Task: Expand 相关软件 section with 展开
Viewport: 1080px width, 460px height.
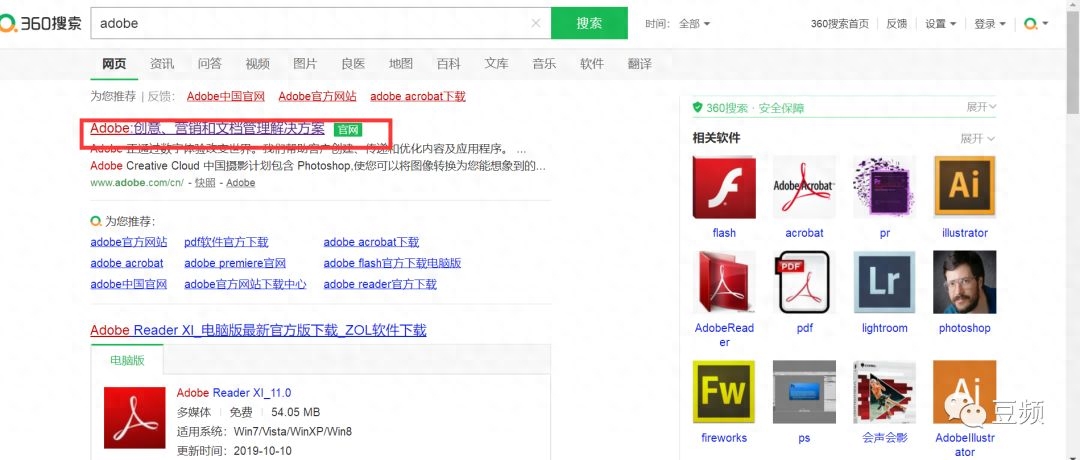Action: (977, 138)
